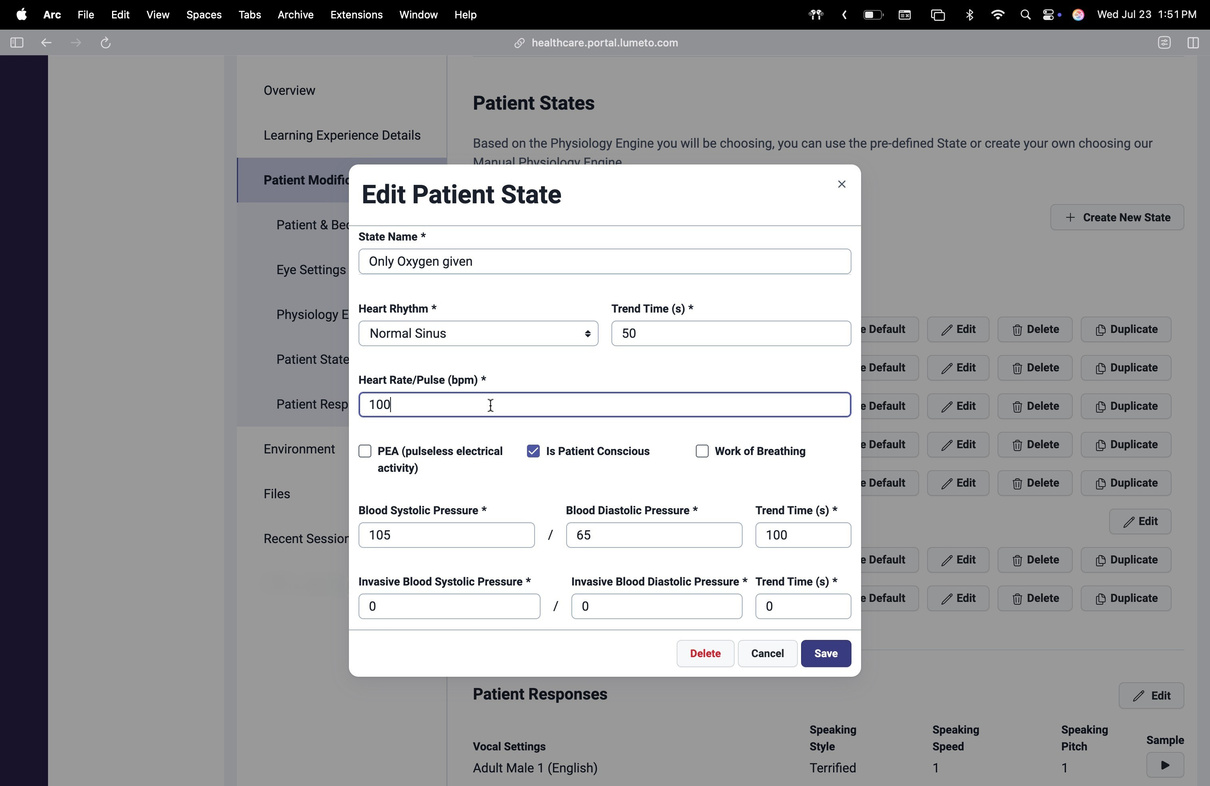The image size is (1210, 786).
Task: Uncheck the Is Patient Conscious checkbox
Action: click(533, 451)
